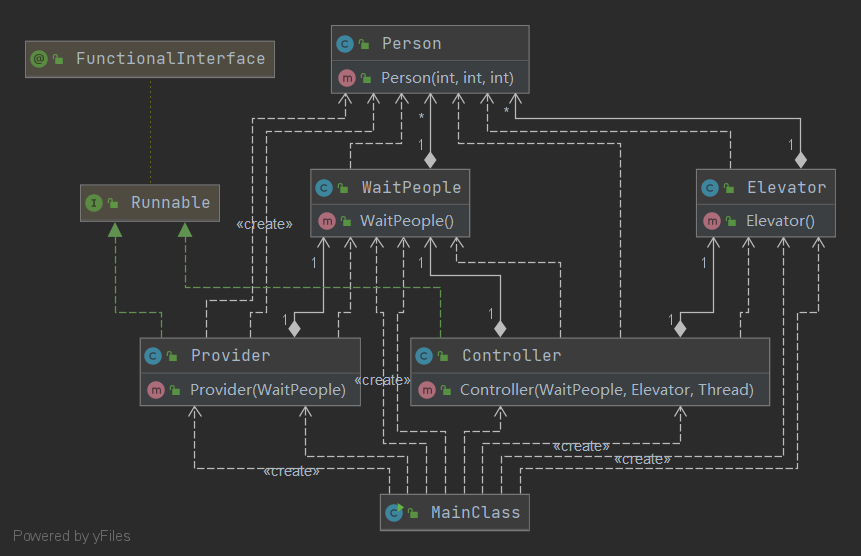Viewport: 861px width, 556px height.
Task: Click the public-access lock icon on Provider title
Action: coord(172,356)
